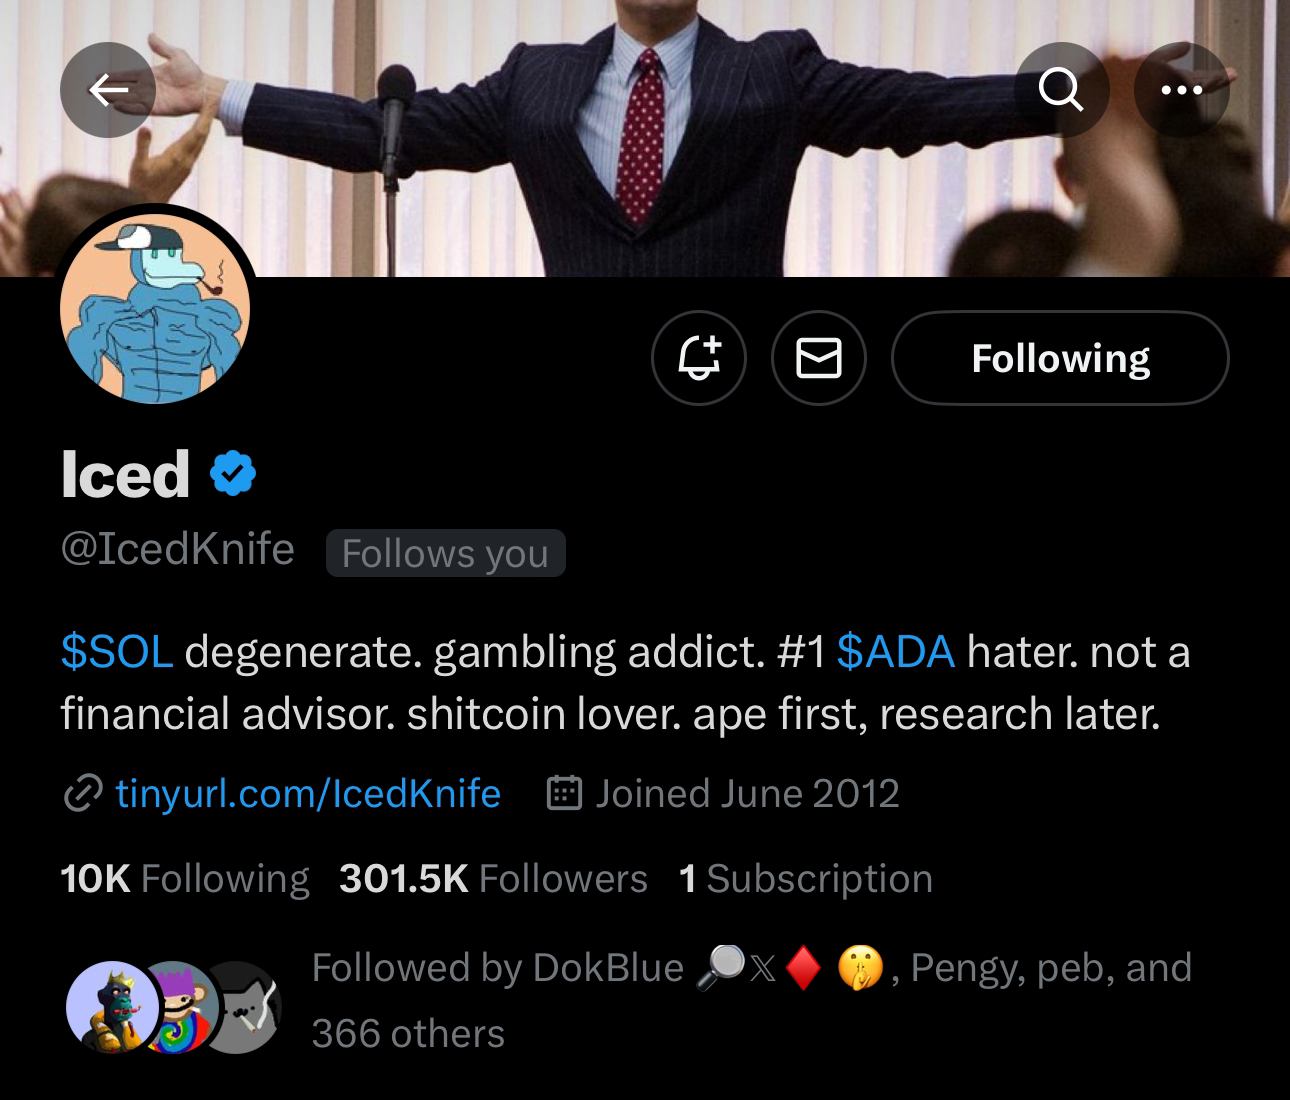View the 301.5K Followers list
Screen dimensions: 1290x1100
[x=493, y=879]
